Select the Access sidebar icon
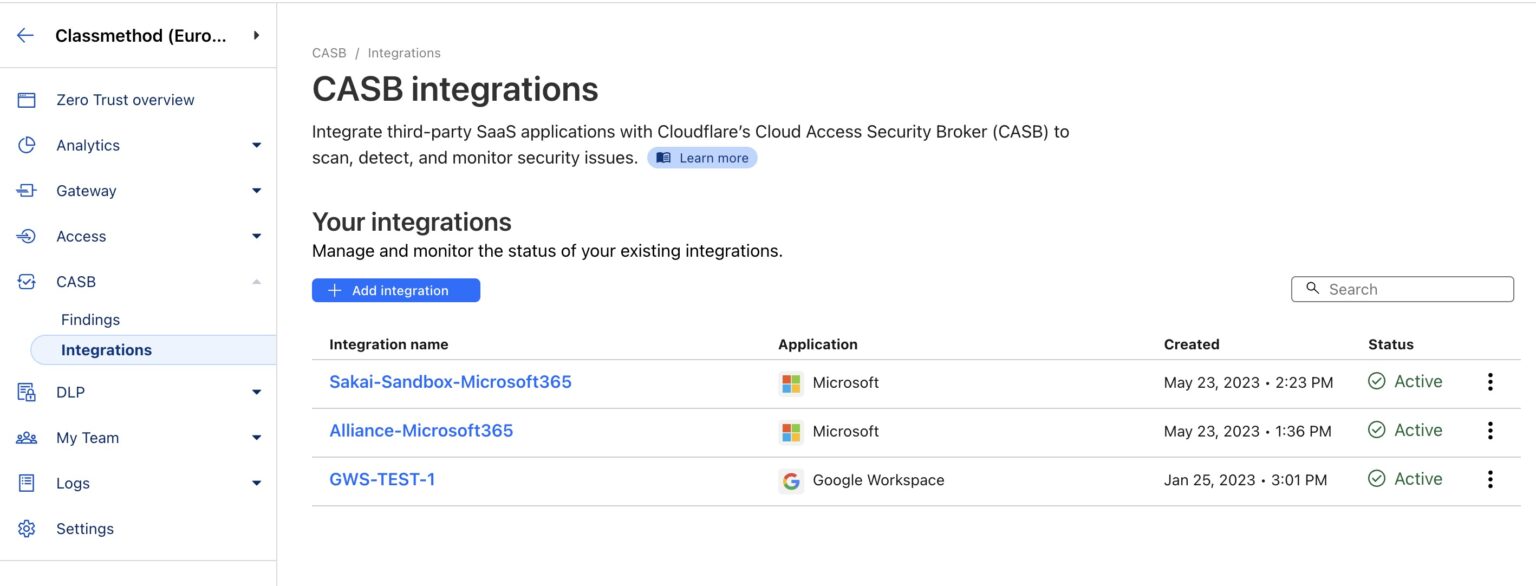Image resolution: width=1536 pixels, height=586 pixels. click(x=24, y=236)
